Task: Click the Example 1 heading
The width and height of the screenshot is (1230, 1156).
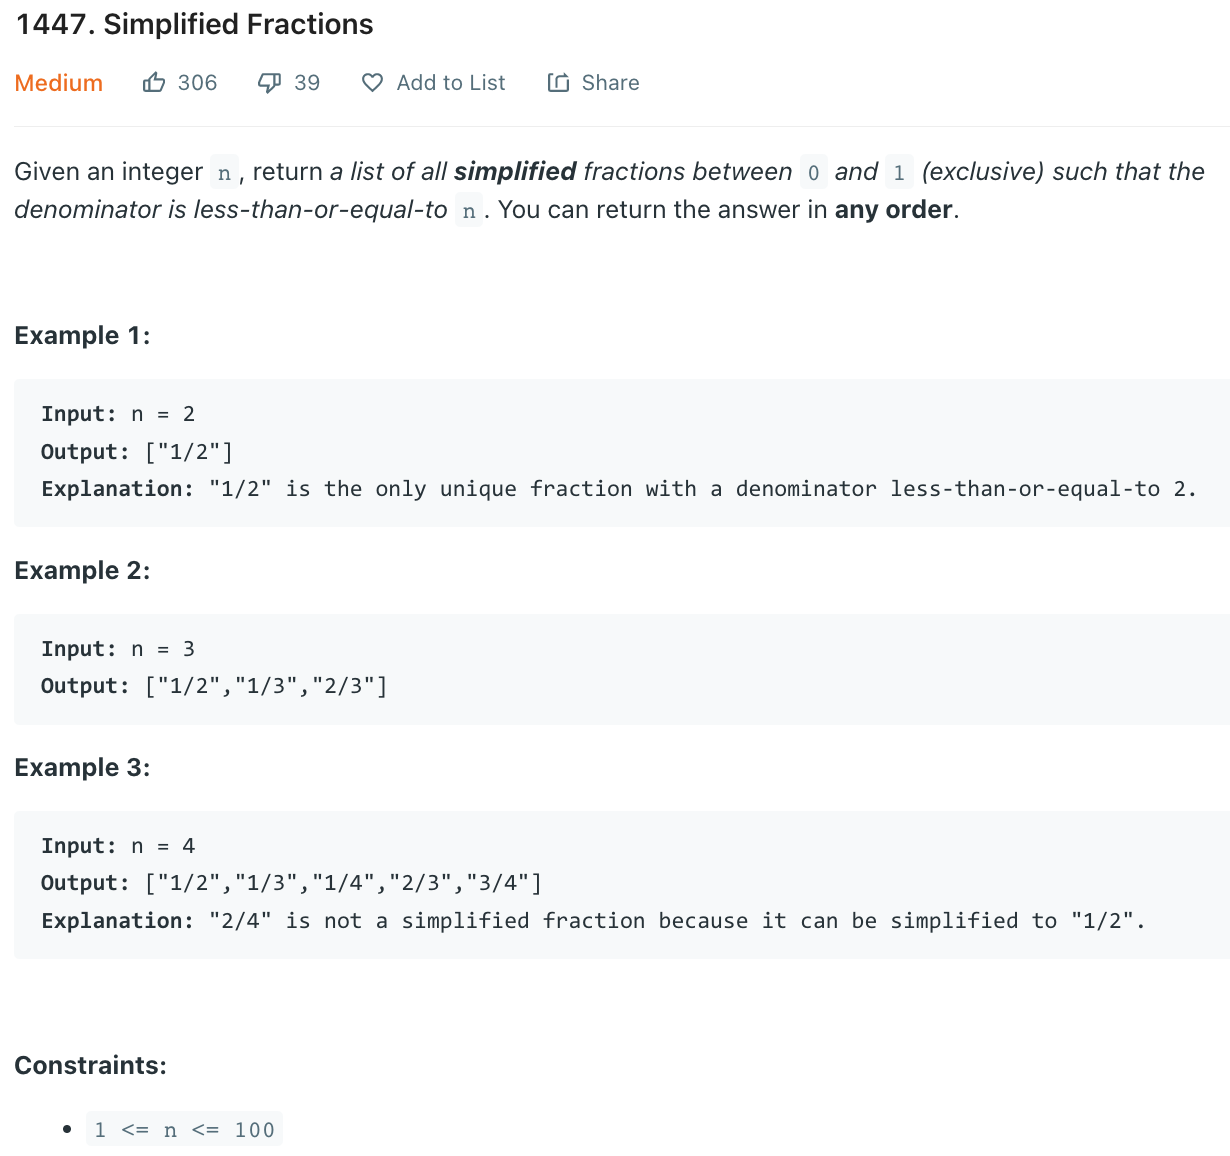Action: (82, 335)
